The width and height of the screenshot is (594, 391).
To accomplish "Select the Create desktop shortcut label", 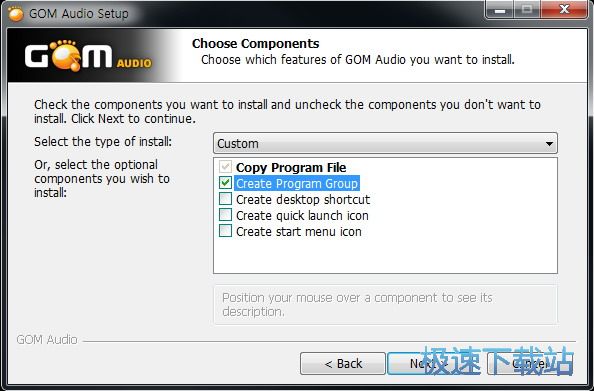I will tap(303, 199).
